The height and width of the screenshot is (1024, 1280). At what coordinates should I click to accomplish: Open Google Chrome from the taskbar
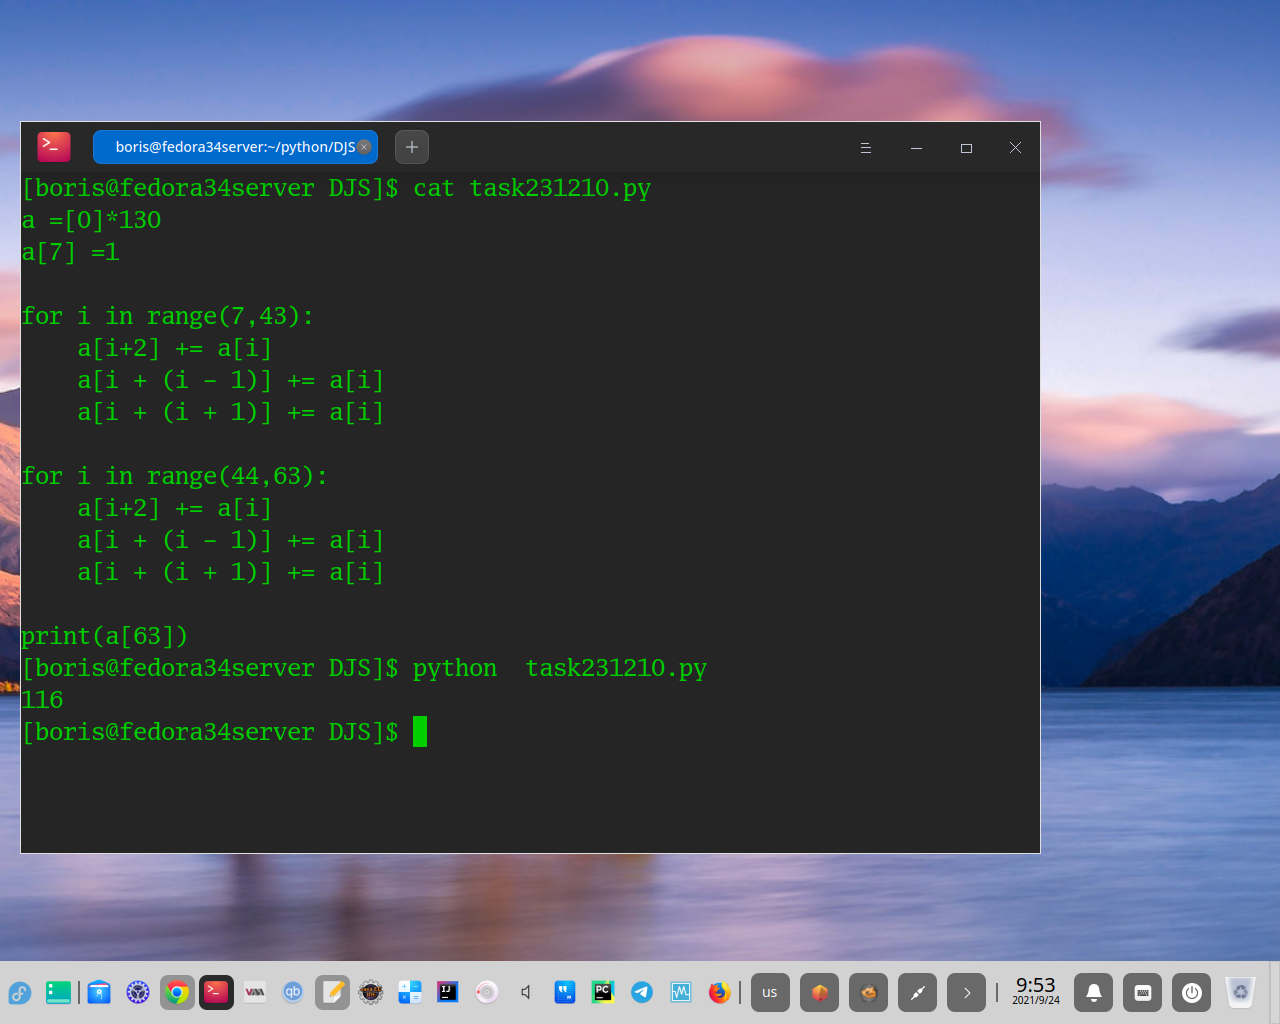click(177, 992)
